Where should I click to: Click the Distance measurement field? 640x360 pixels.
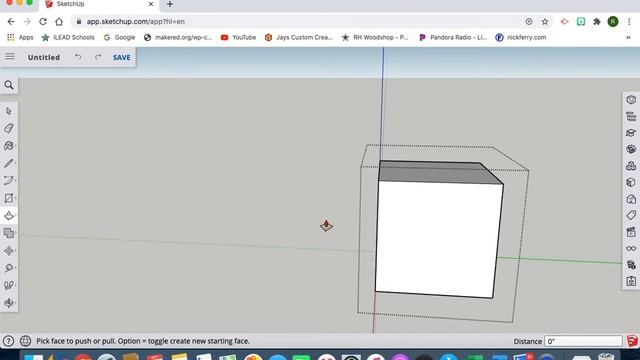pos(583,341)
